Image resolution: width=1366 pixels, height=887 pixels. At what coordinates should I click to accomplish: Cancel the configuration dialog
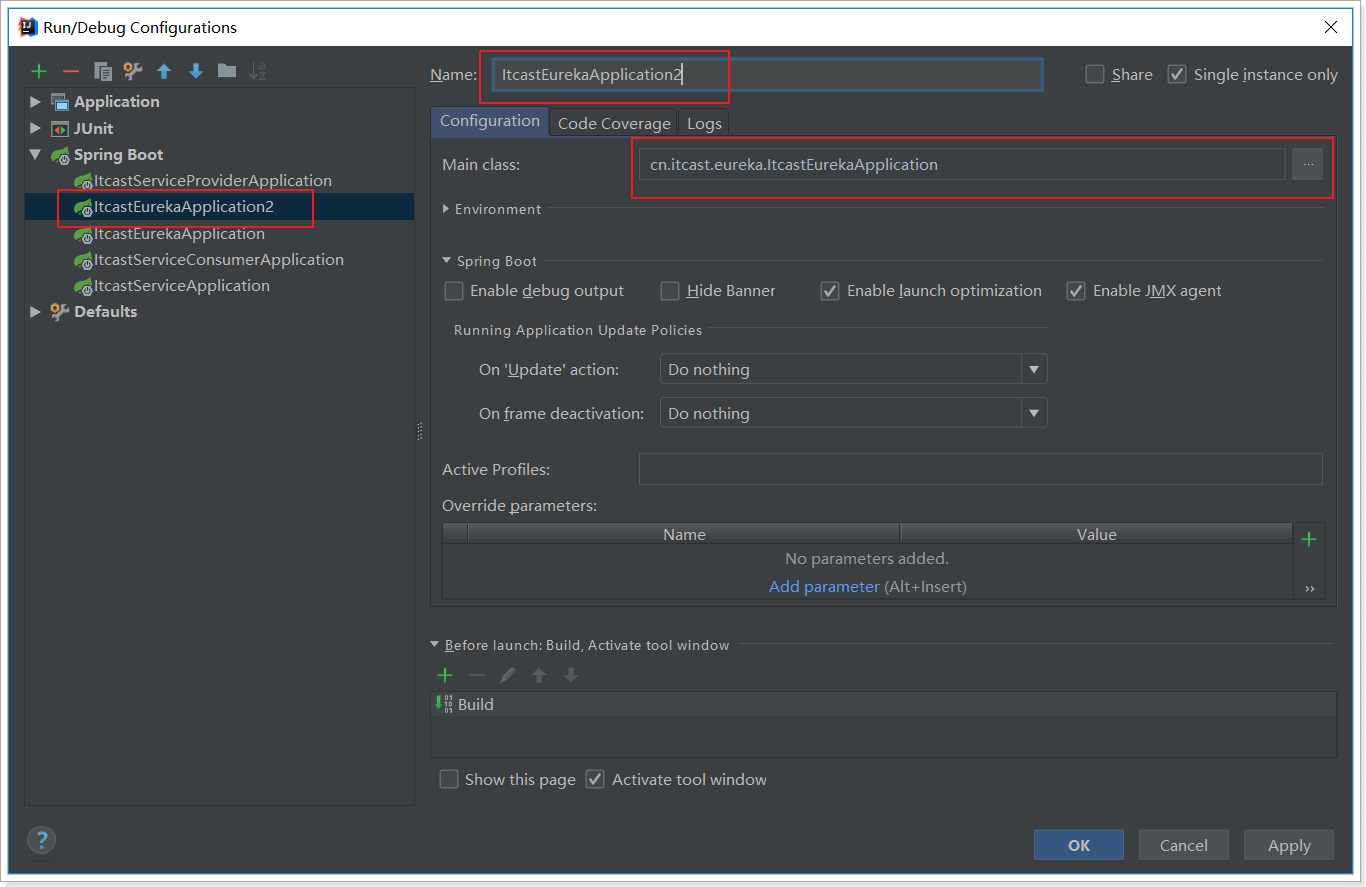(1184, 845)
